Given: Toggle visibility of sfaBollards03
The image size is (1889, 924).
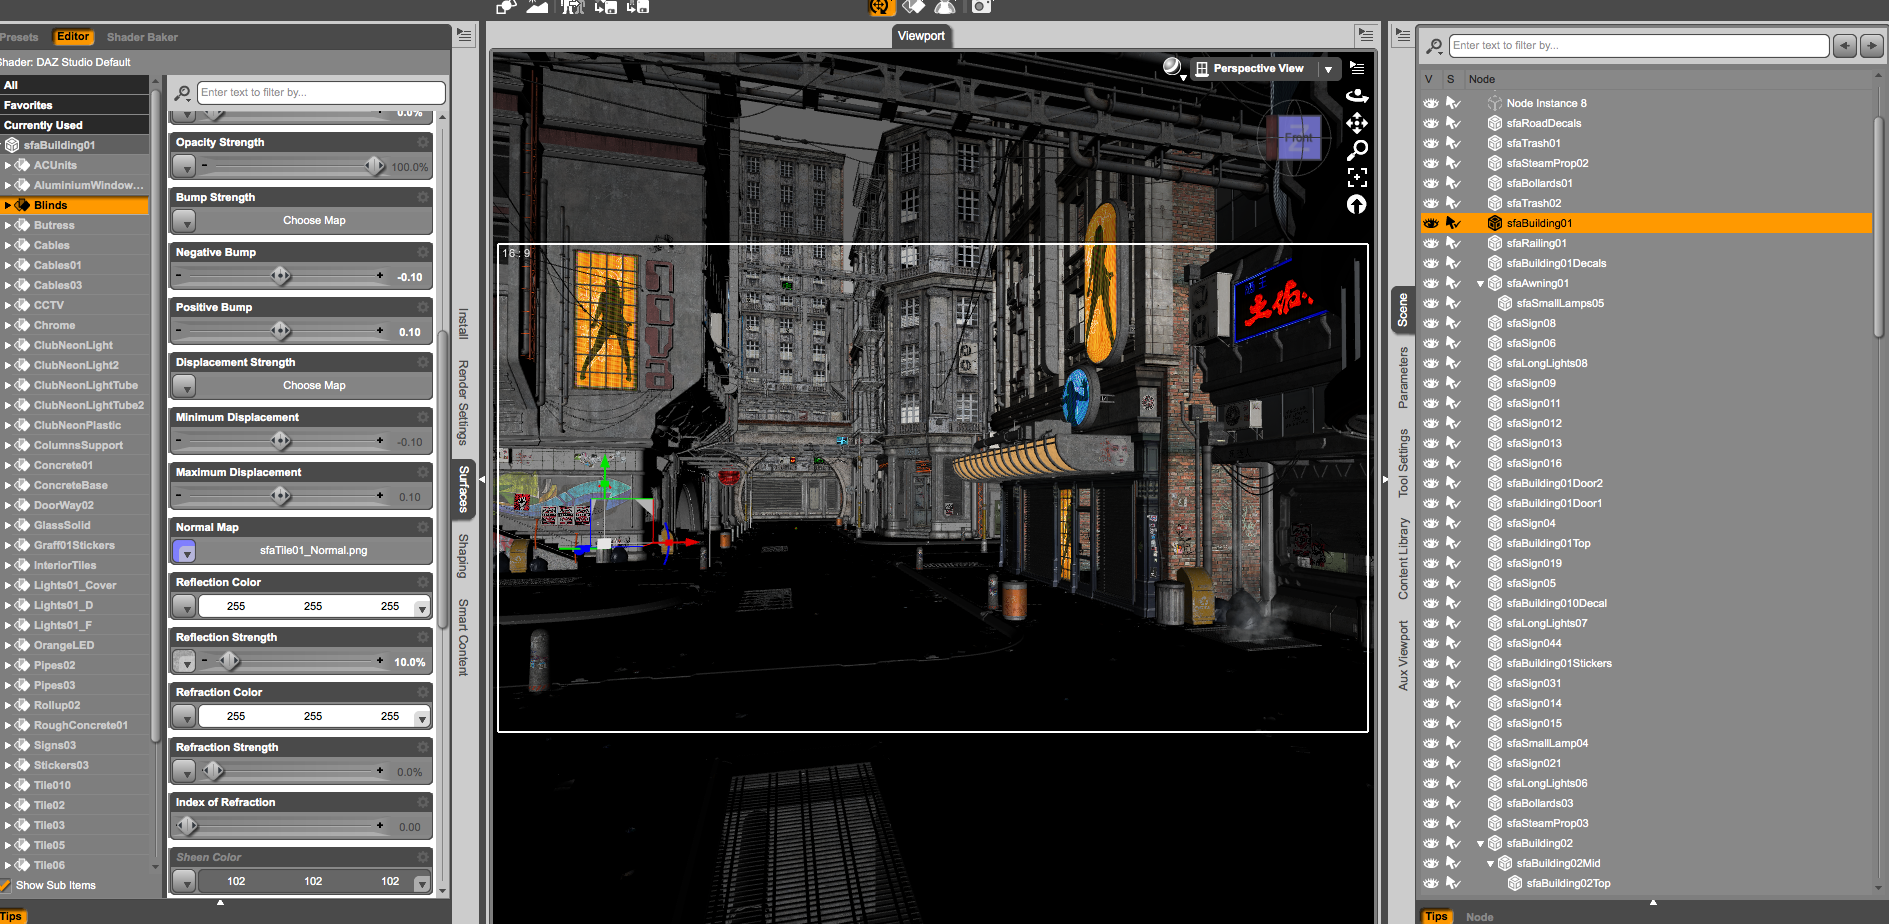Looking at the screenshot, I should [1431, 803].
